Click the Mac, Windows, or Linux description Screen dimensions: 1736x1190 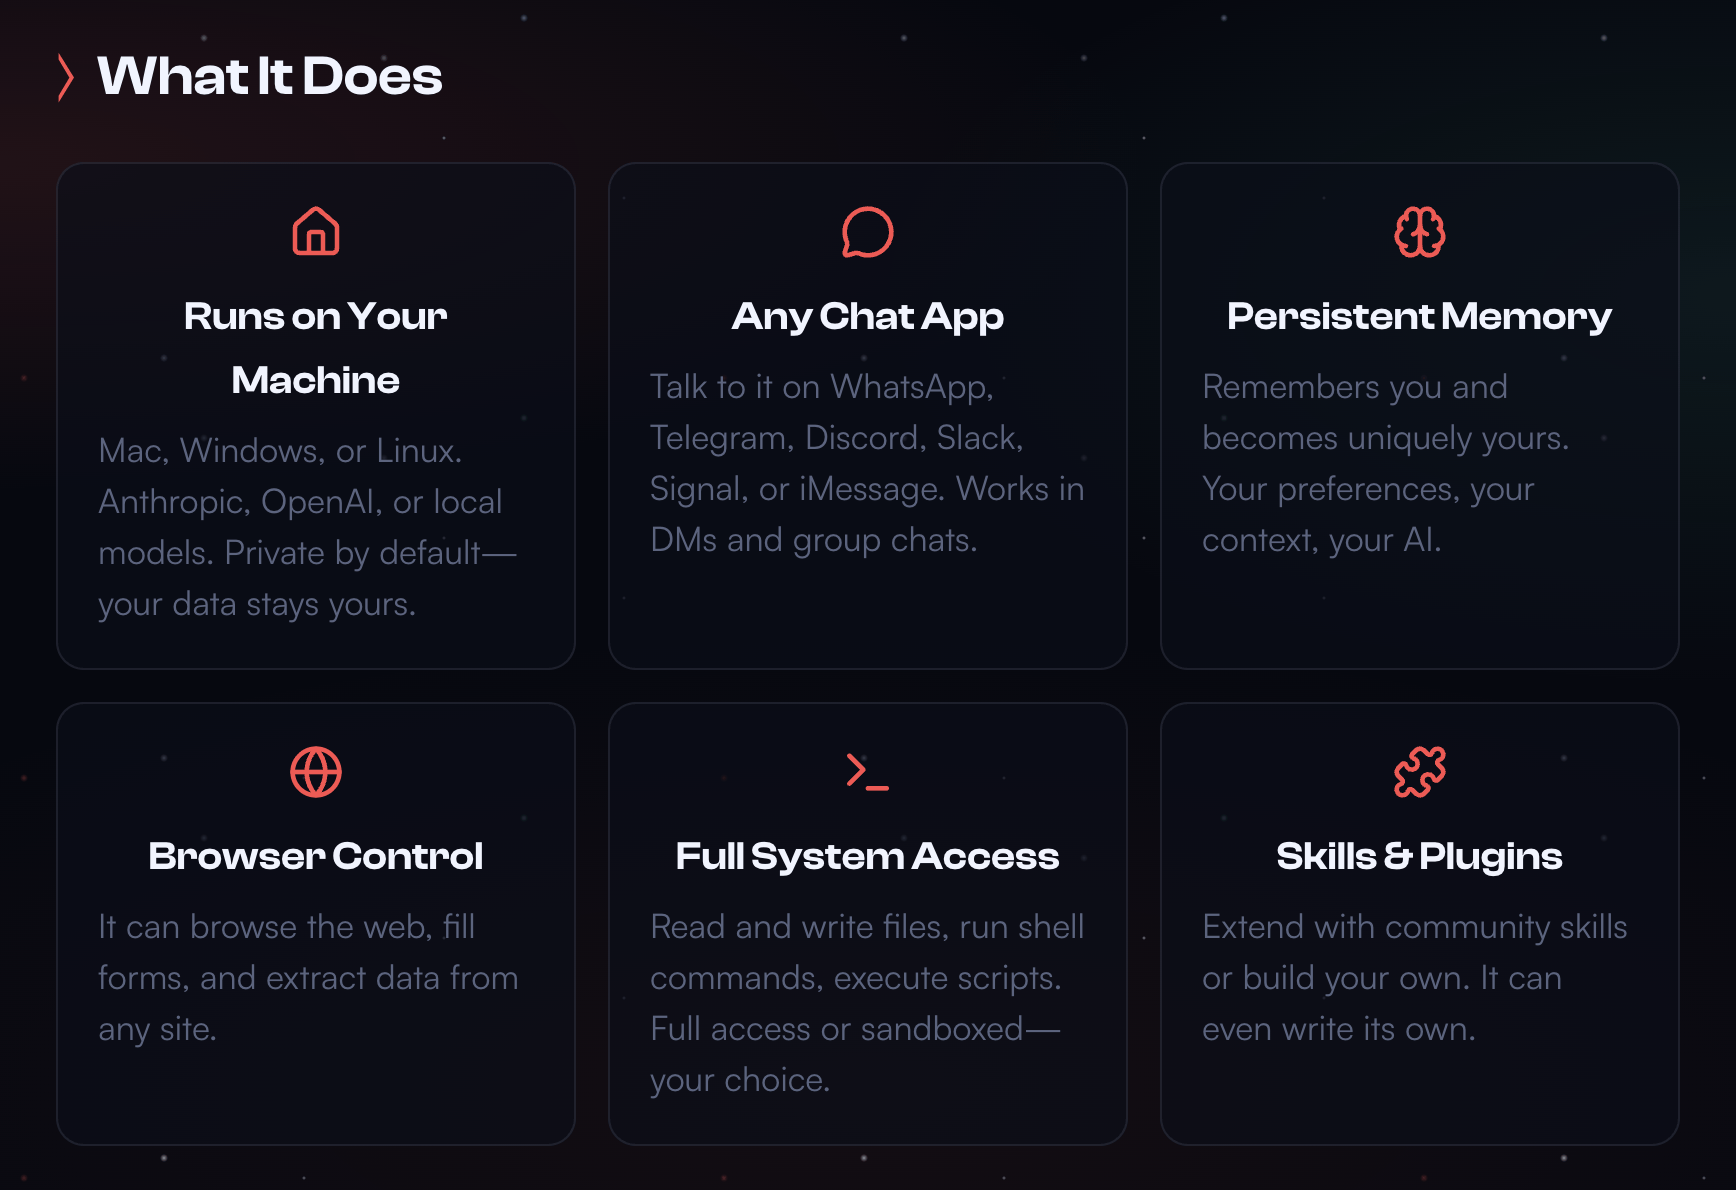coord(306,527)
